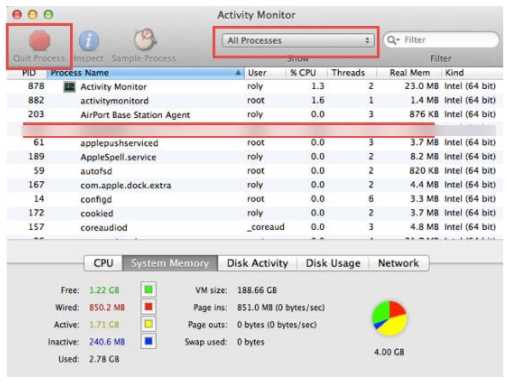
Task: Click the Used 2.78 GB value
Action: click(x=104, y=359)
